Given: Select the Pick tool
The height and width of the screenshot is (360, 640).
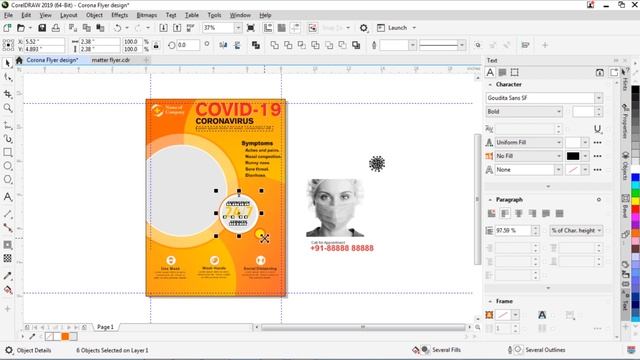Looking at the screenshot, I should 7,63.
